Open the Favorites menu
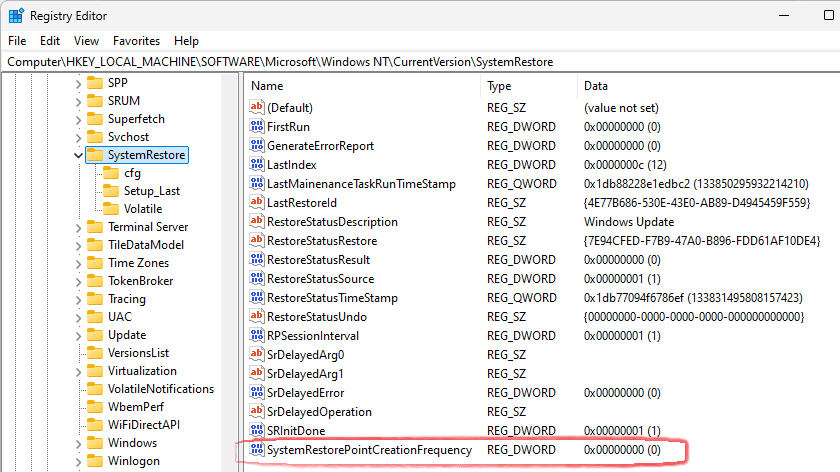Screen dimensions: 840x472 [136, 41]
